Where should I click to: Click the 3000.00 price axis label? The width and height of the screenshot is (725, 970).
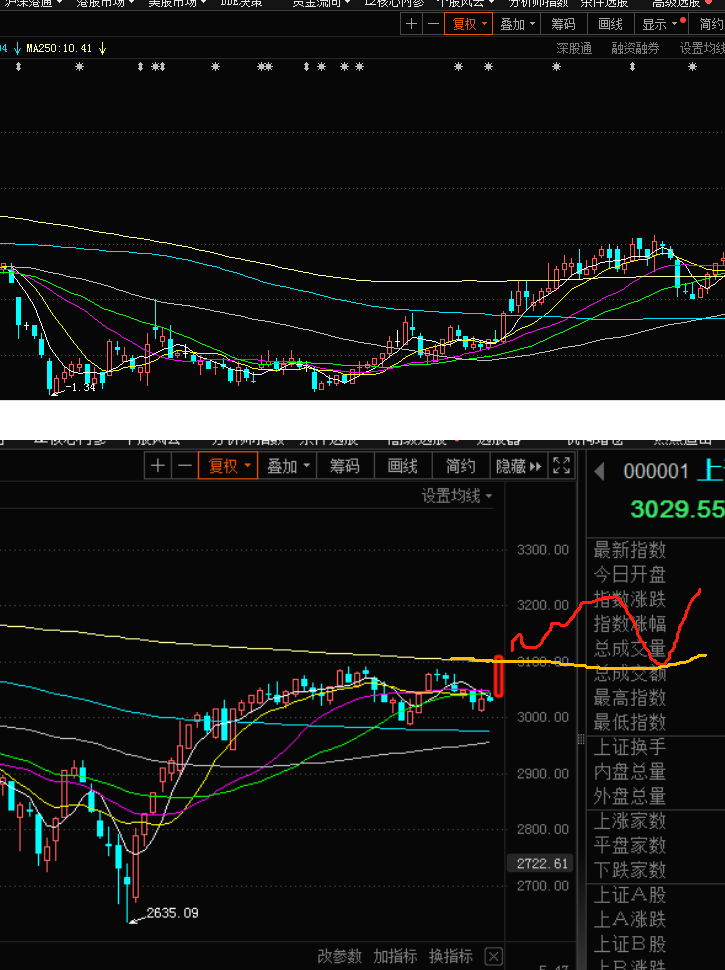tap(543, 717)
